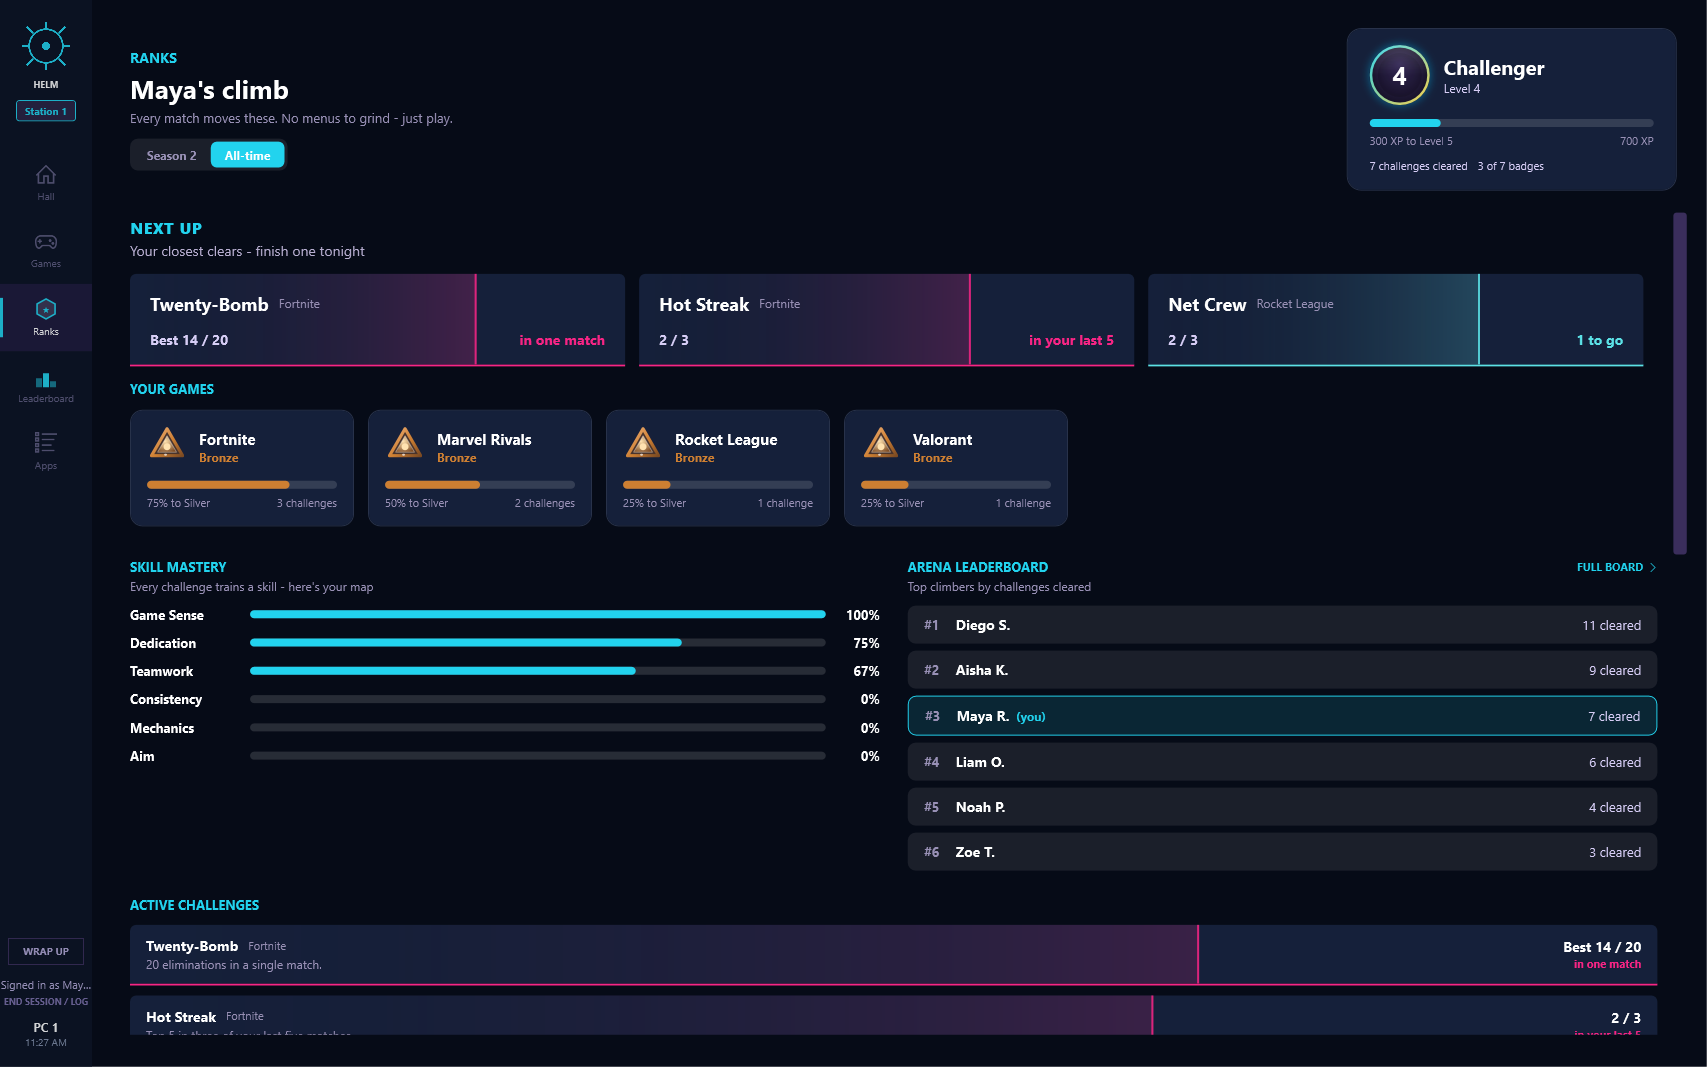Viewport: 1707px width, 1067px height.
Task: Open the Games controller icon
Action: 46,242
